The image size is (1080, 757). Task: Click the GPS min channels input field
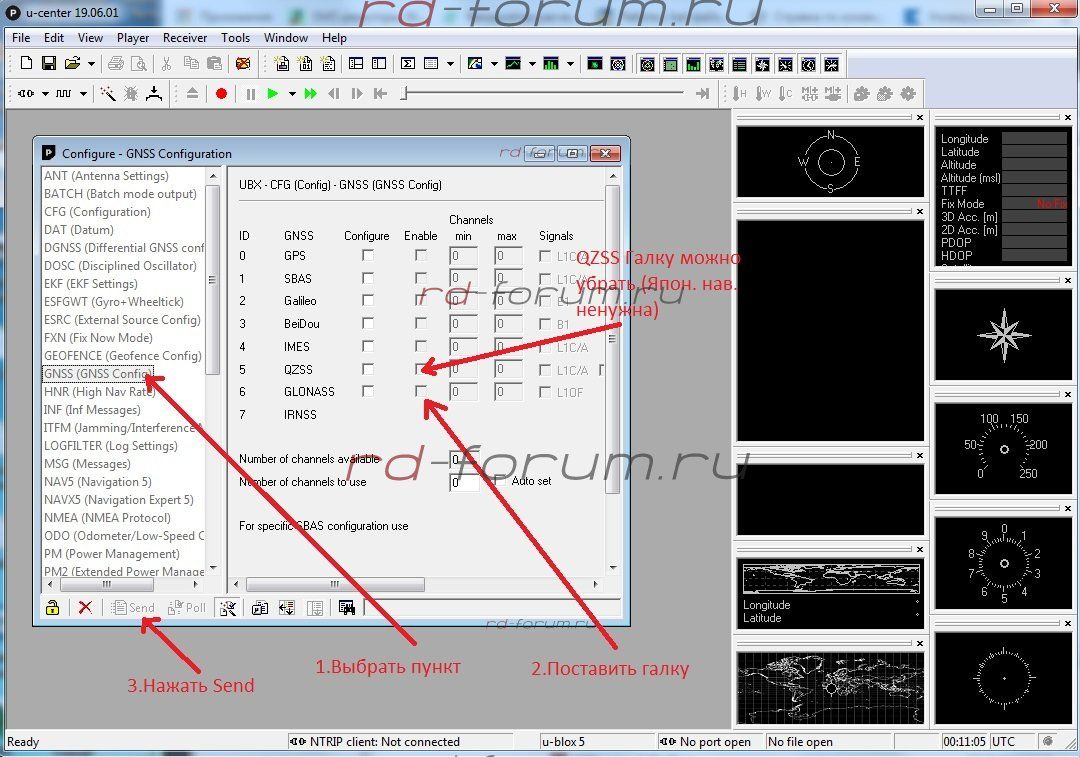pyautogui.click(x=463, y=256)
